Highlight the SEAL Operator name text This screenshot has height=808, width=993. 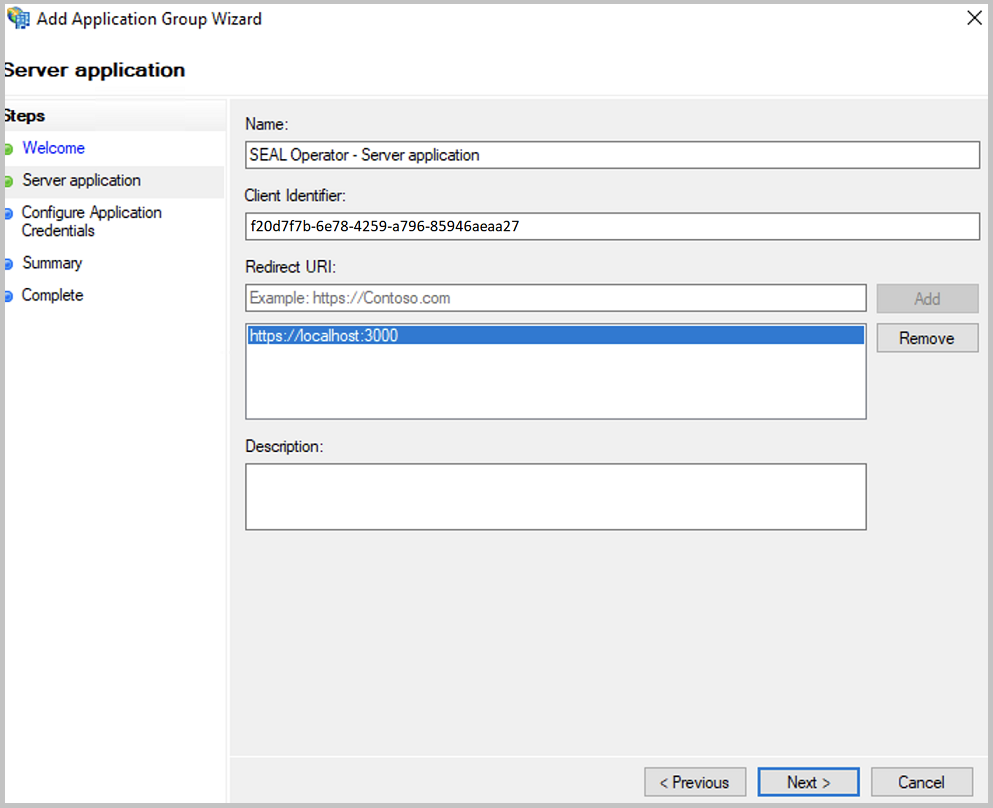click(363, 155)
